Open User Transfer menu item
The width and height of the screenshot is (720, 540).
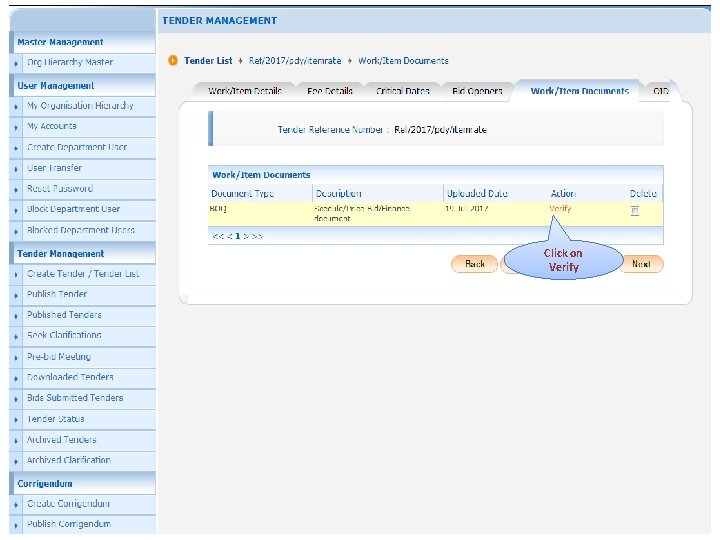click(54, 168)
